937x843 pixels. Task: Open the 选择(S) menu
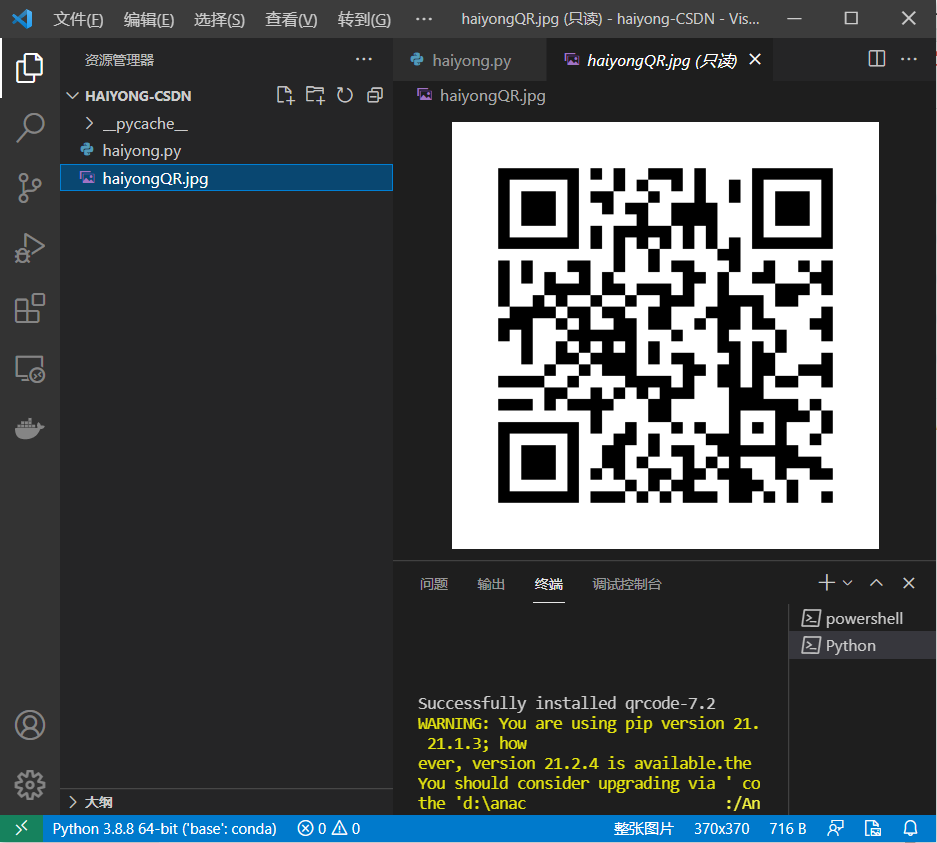(219, 19)
